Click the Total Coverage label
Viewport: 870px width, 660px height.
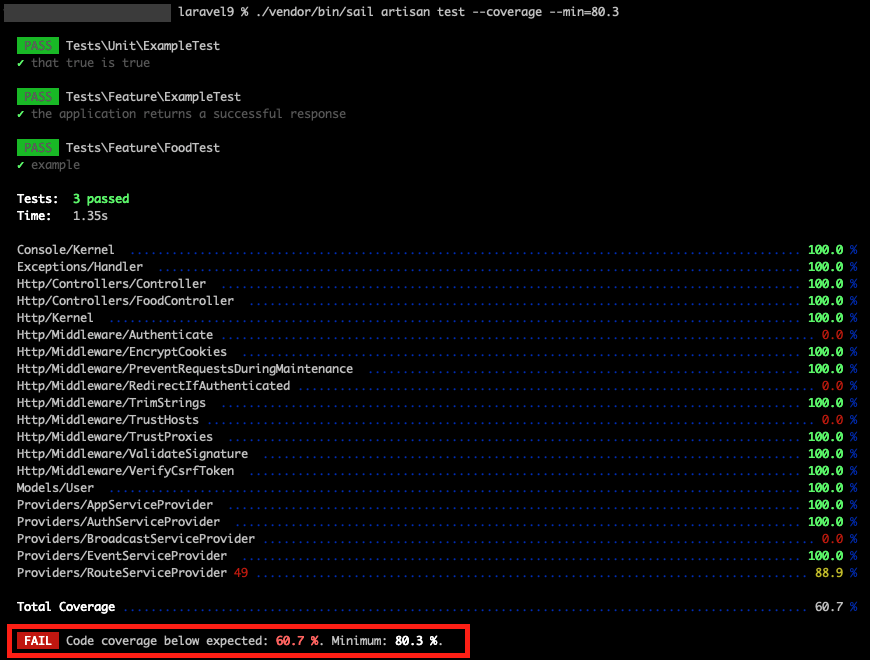coord(66,607)
